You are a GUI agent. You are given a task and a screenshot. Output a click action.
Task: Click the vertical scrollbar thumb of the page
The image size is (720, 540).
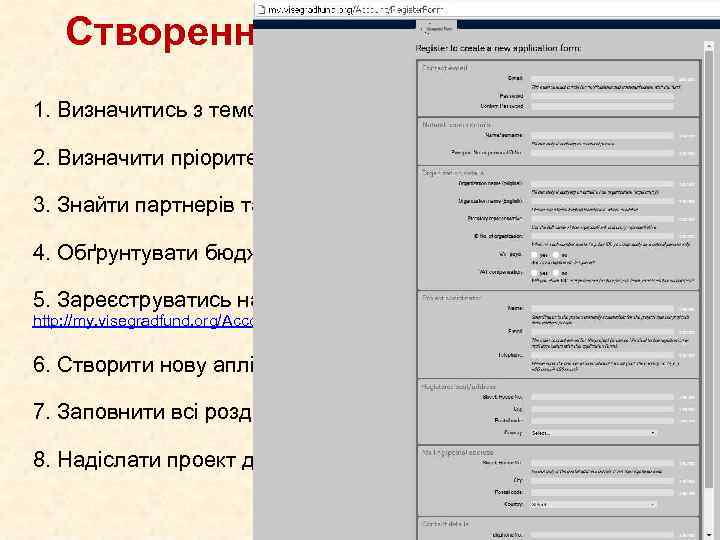coord(709,271)
